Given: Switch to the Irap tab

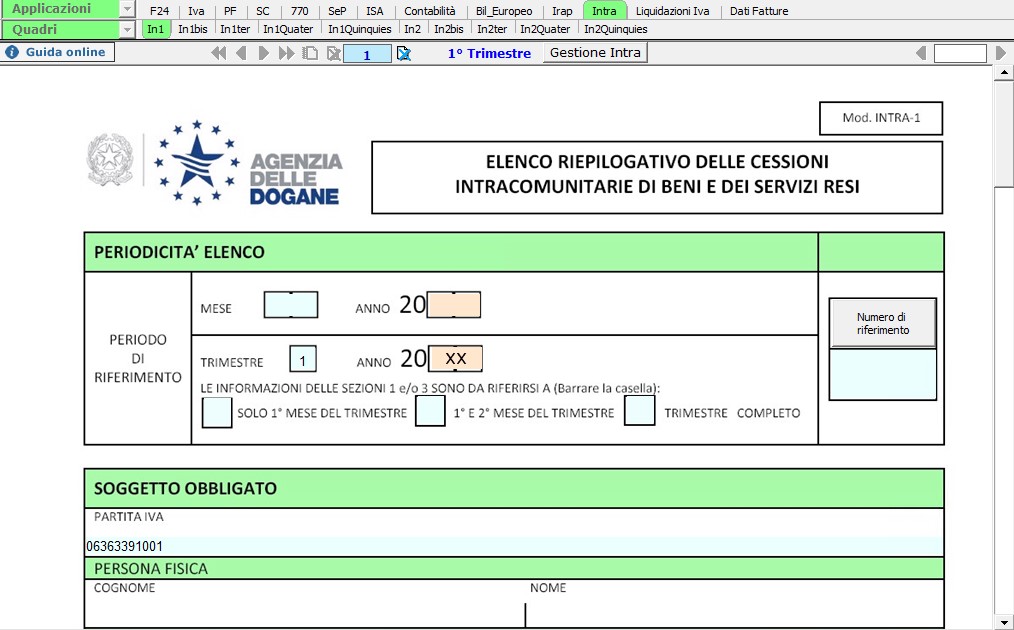Looking at the screenshot, I should 562,10.
